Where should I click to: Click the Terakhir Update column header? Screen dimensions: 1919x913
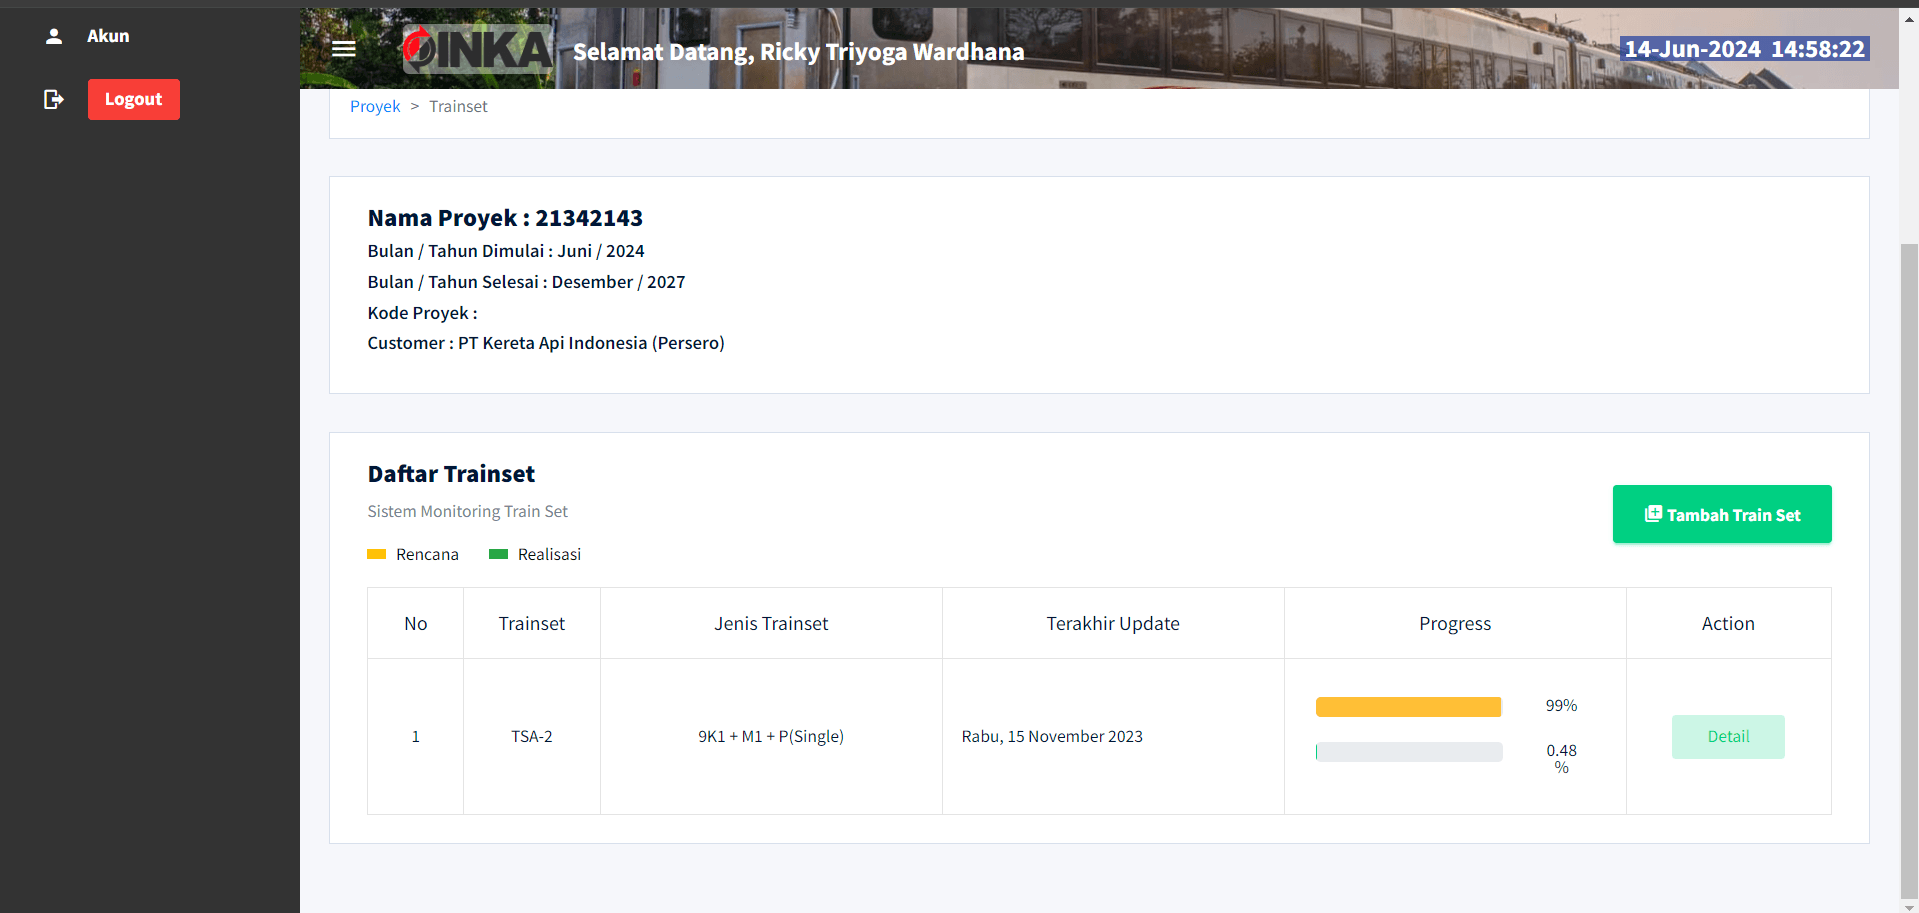(x=1112, y=623)
